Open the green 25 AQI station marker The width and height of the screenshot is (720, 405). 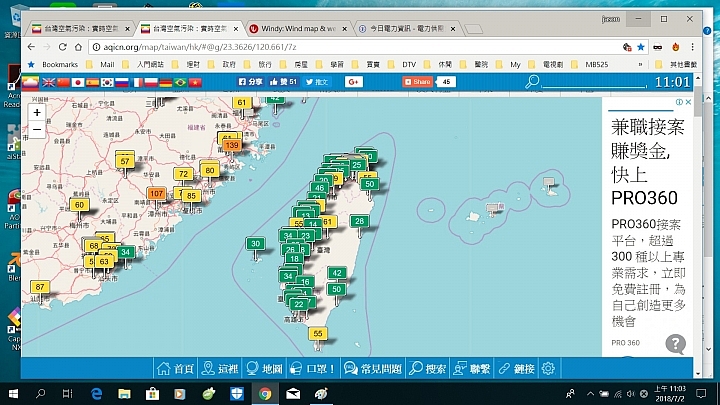point(357,165)
